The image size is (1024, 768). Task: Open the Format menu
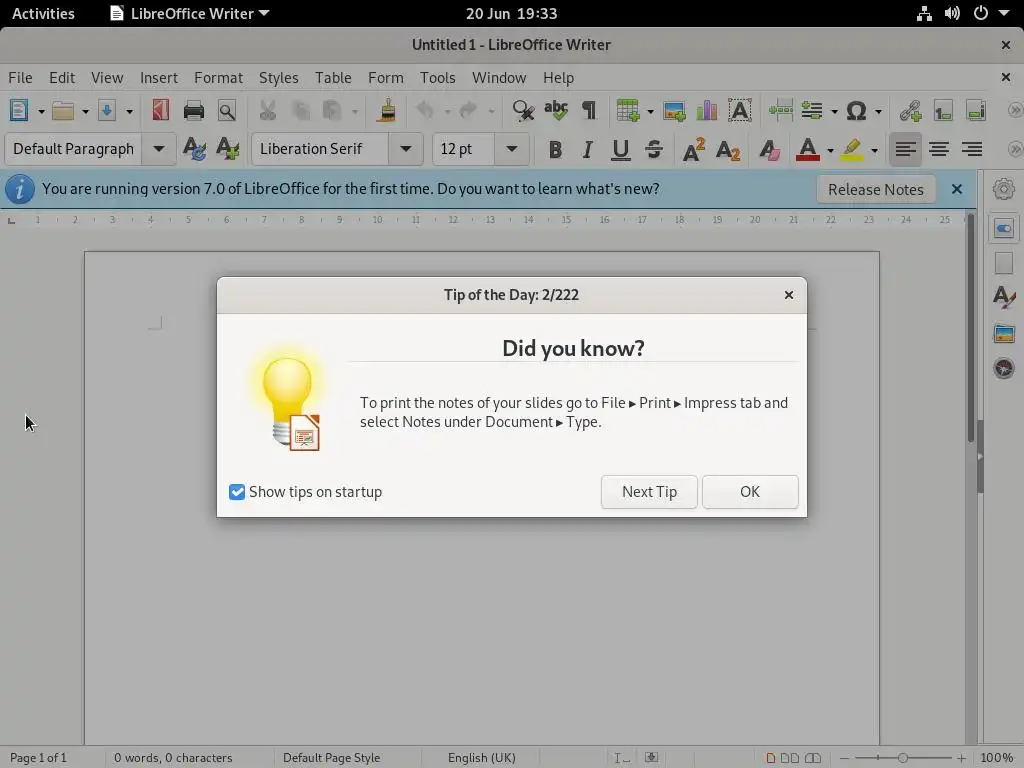(x=218, y=78)
